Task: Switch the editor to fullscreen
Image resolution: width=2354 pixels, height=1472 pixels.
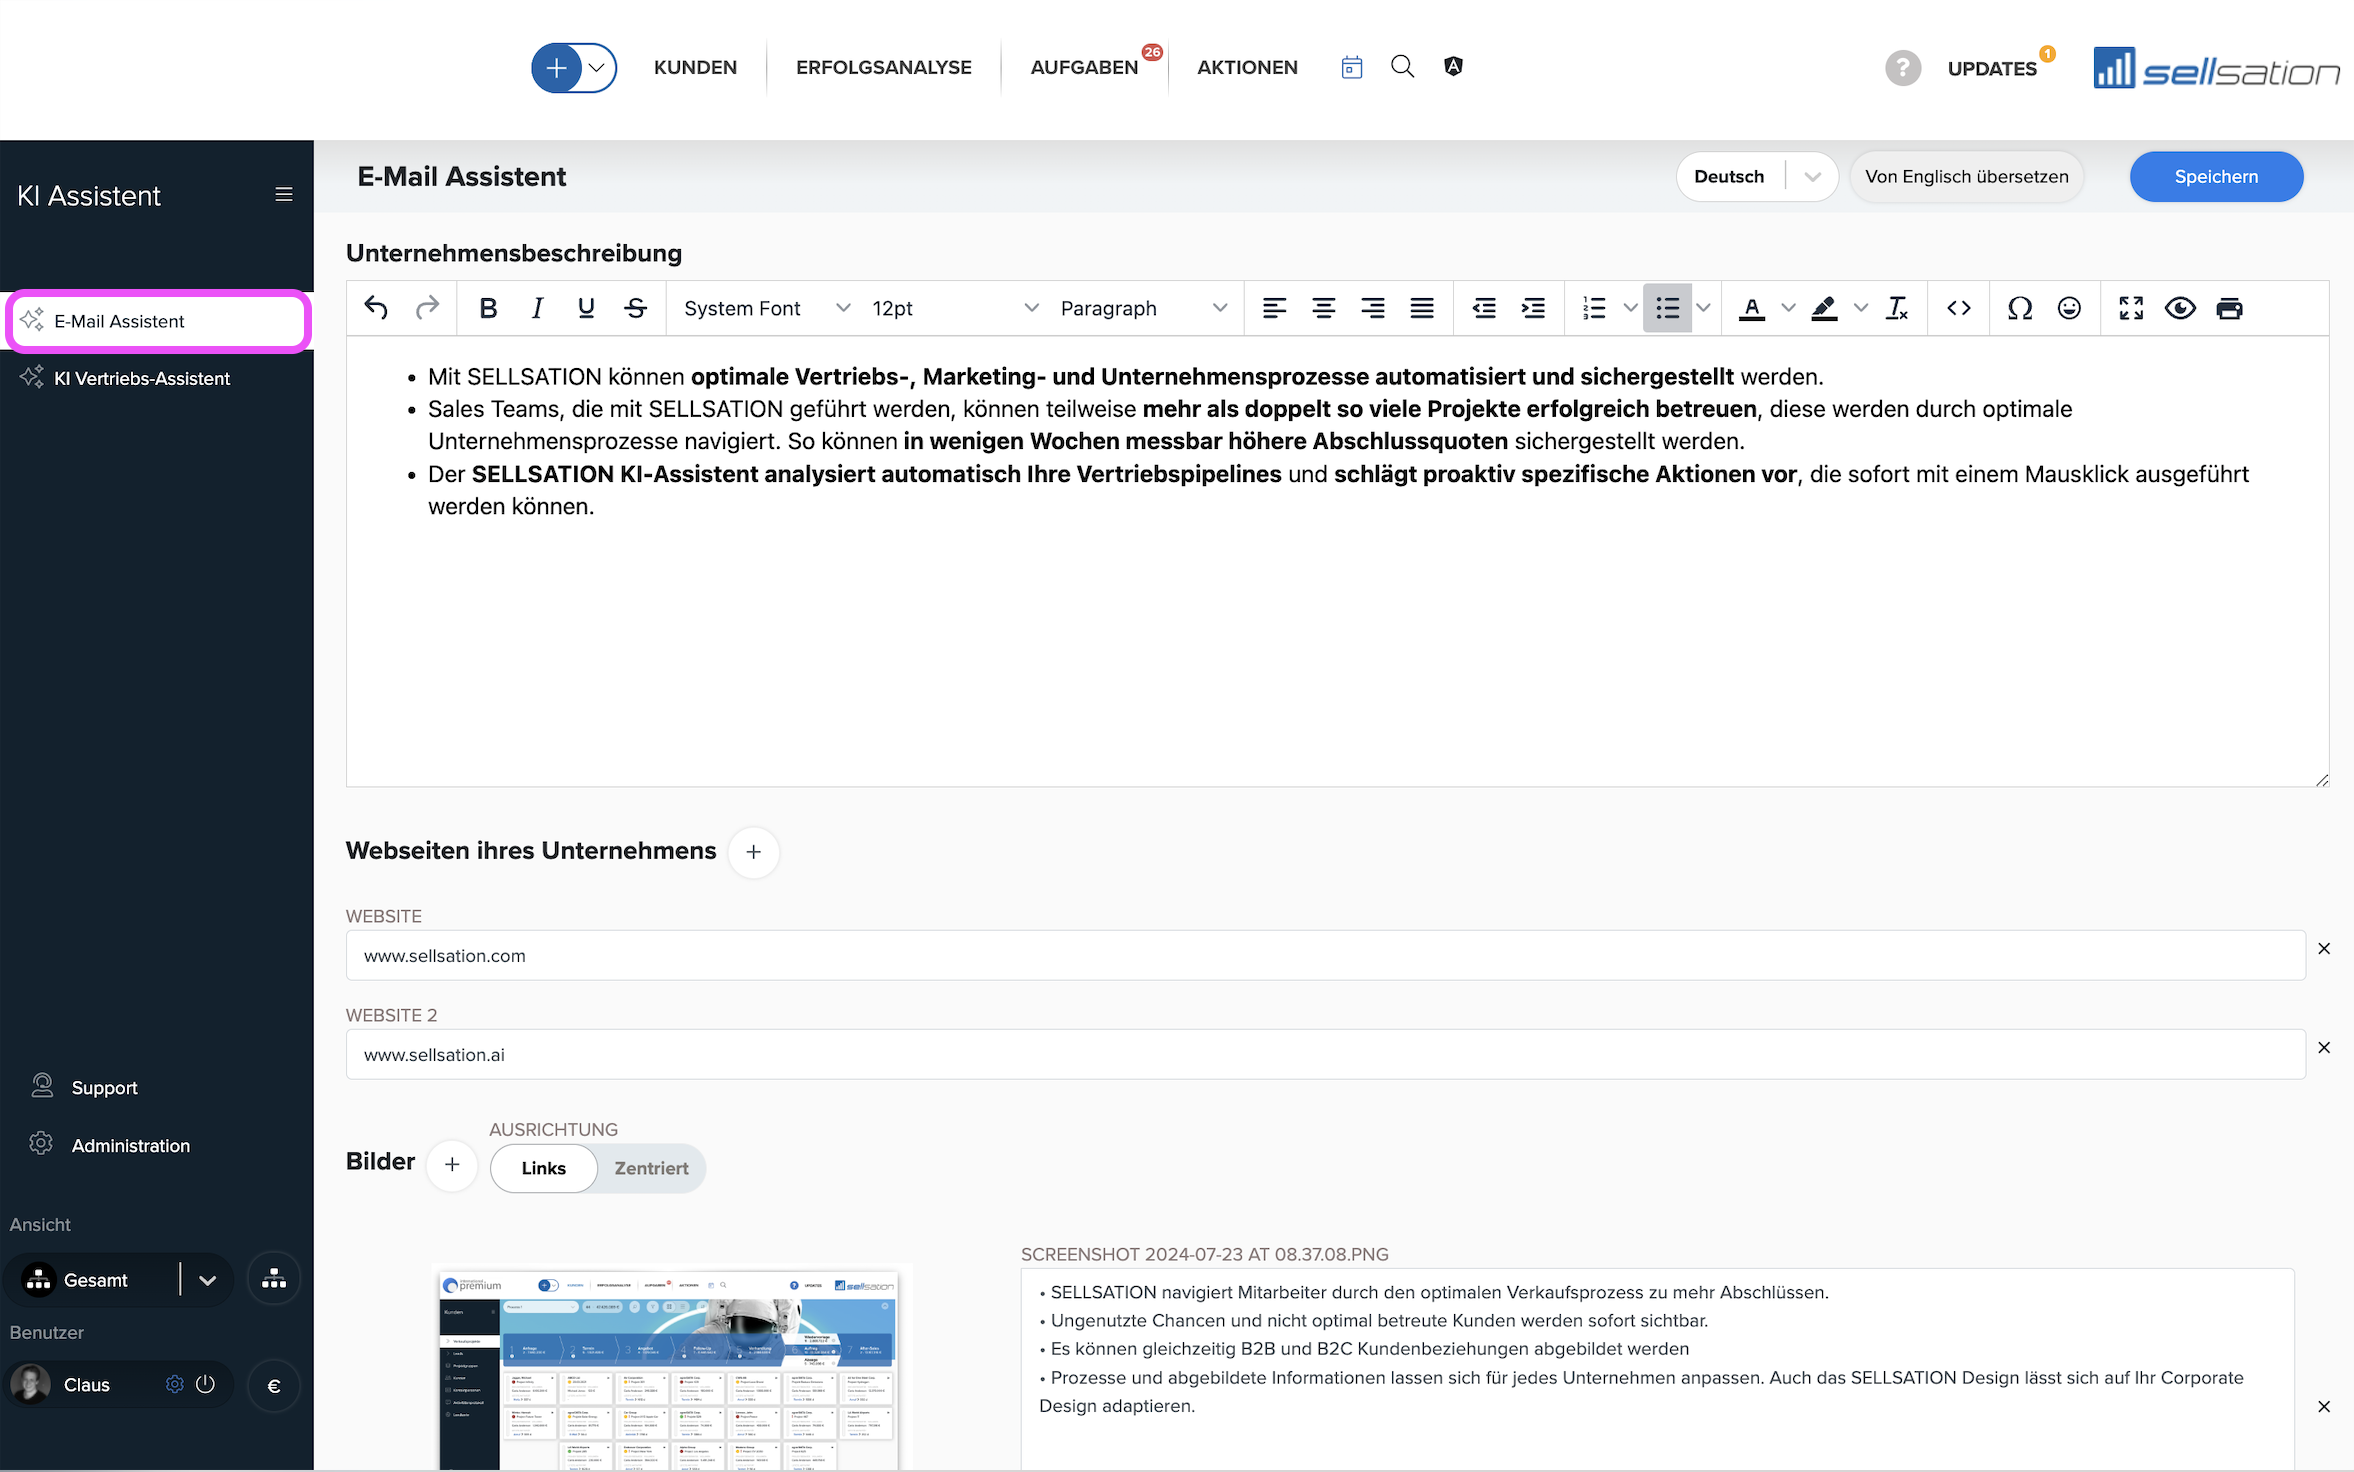Action: point(2131,308)
